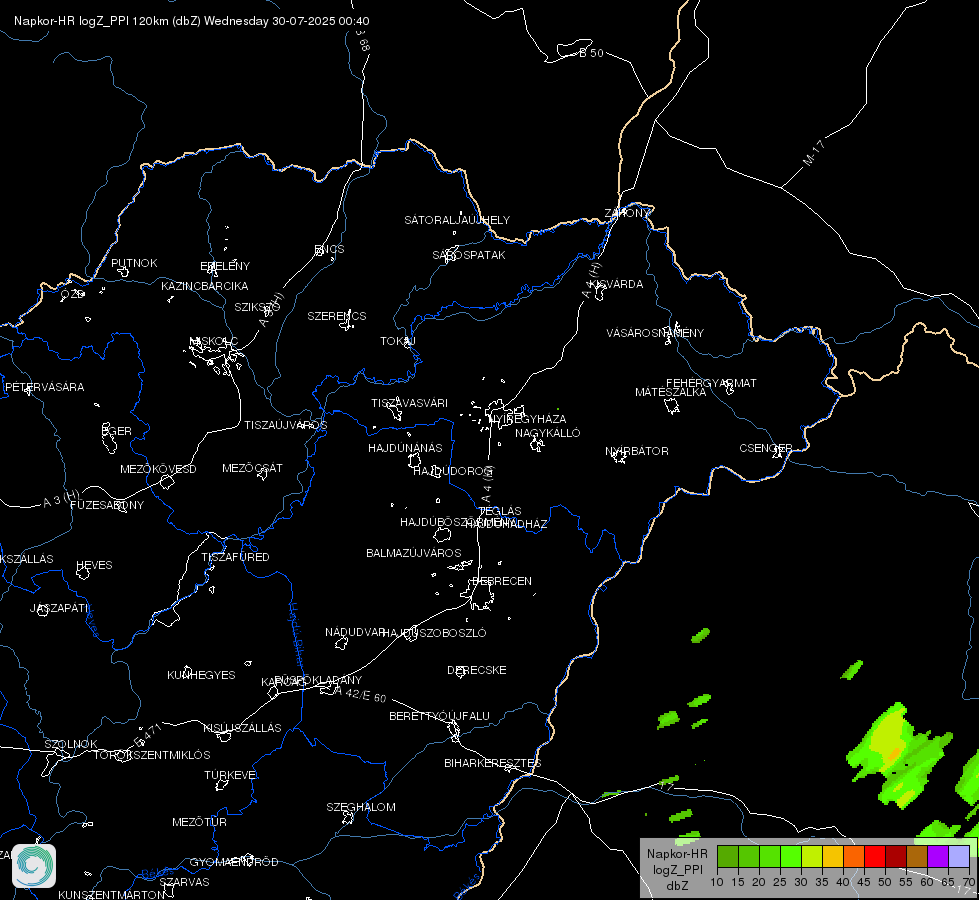Click the KUNHEGYES label
Image resolution: width=979 pixels, height=900 pixels.
201,675
